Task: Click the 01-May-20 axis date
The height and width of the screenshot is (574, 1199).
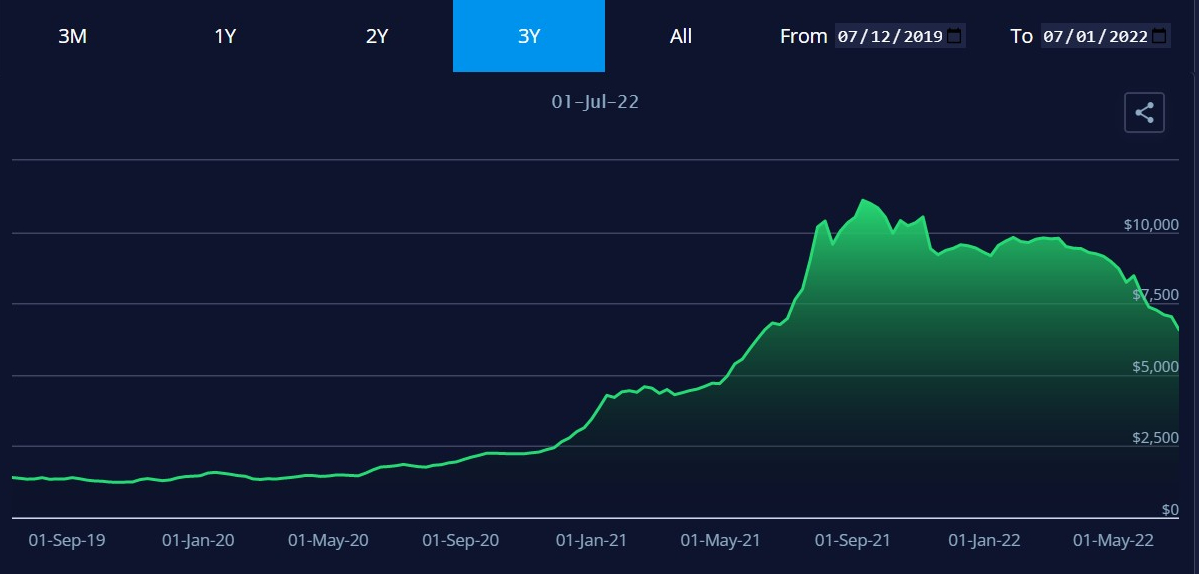Action: (328, 540)
